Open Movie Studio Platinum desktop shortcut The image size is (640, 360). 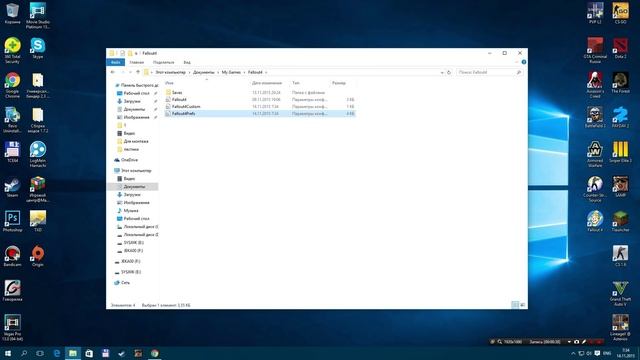pos(38,16)
